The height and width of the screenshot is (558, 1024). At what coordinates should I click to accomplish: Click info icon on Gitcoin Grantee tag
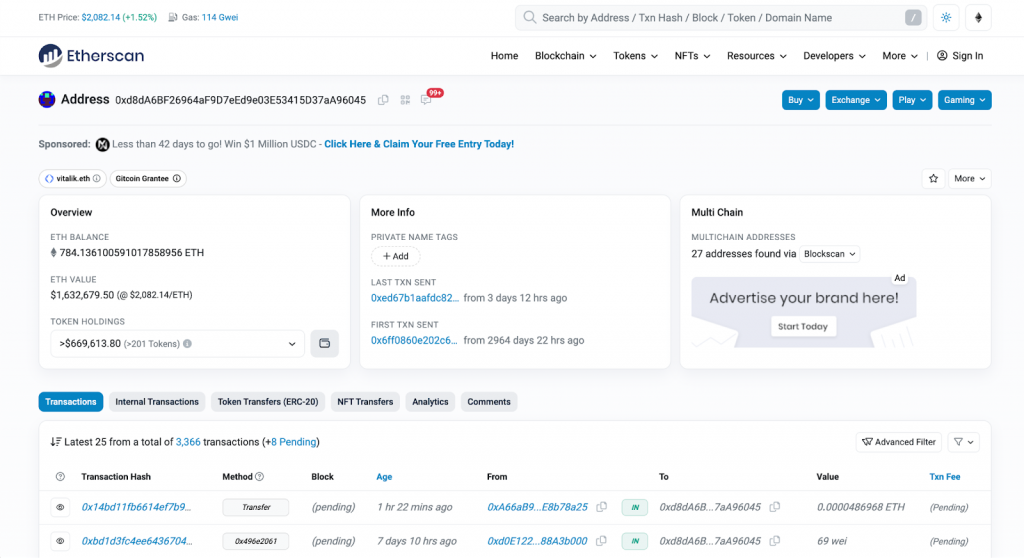pyautogui.click(x=176, y=178)
